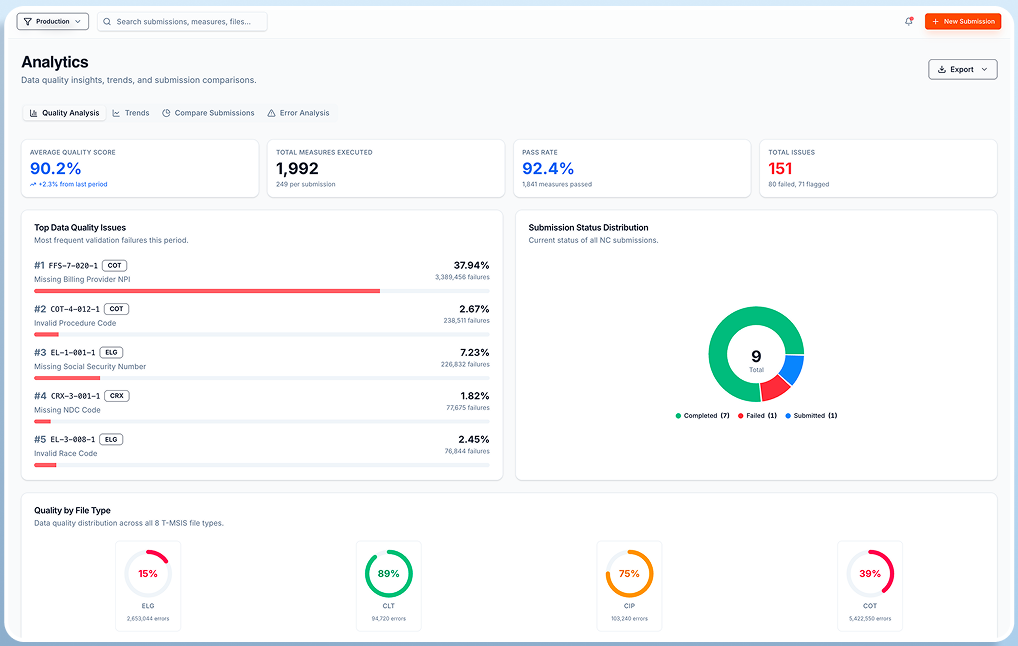The width and height of the screenshot is (1018, 646).
Task: Click the Missing Billing Provider NPI progress bar
Action: tap(262, 291)
